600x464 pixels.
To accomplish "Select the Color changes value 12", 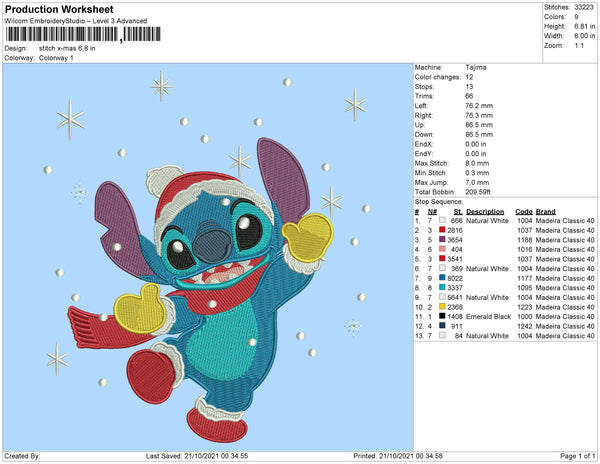I will pos(470,77).
